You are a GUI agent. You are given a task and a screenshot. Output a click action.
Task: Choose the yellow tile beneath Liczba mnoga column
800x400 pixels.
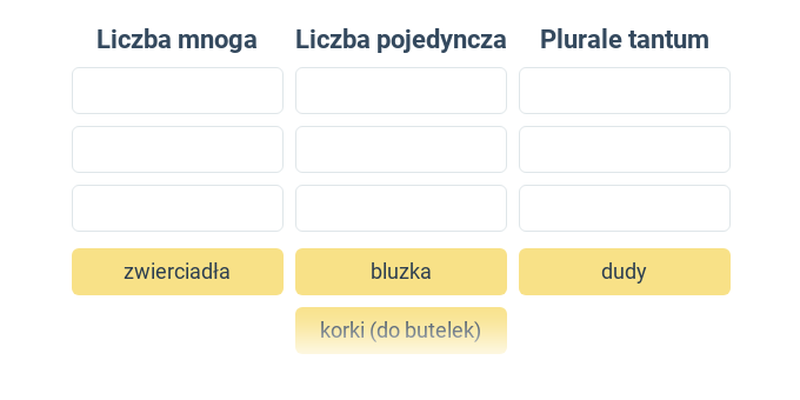177,271
